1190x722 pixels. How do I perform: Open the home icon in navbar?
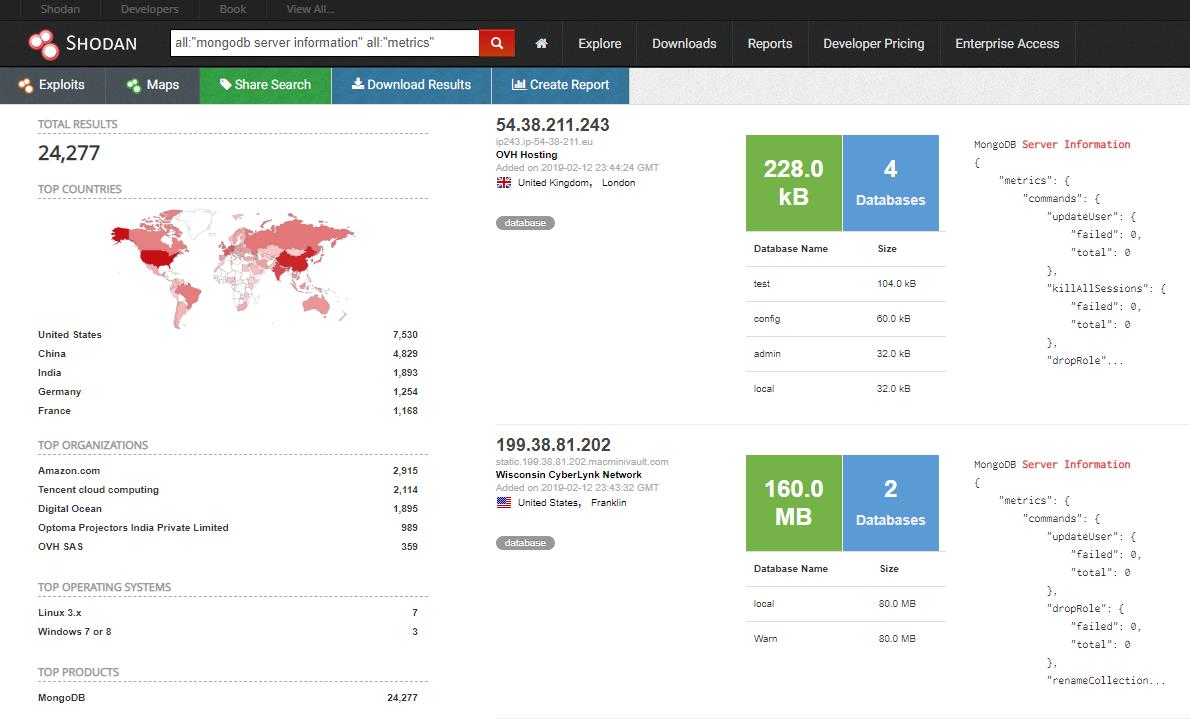pos(541,43)
